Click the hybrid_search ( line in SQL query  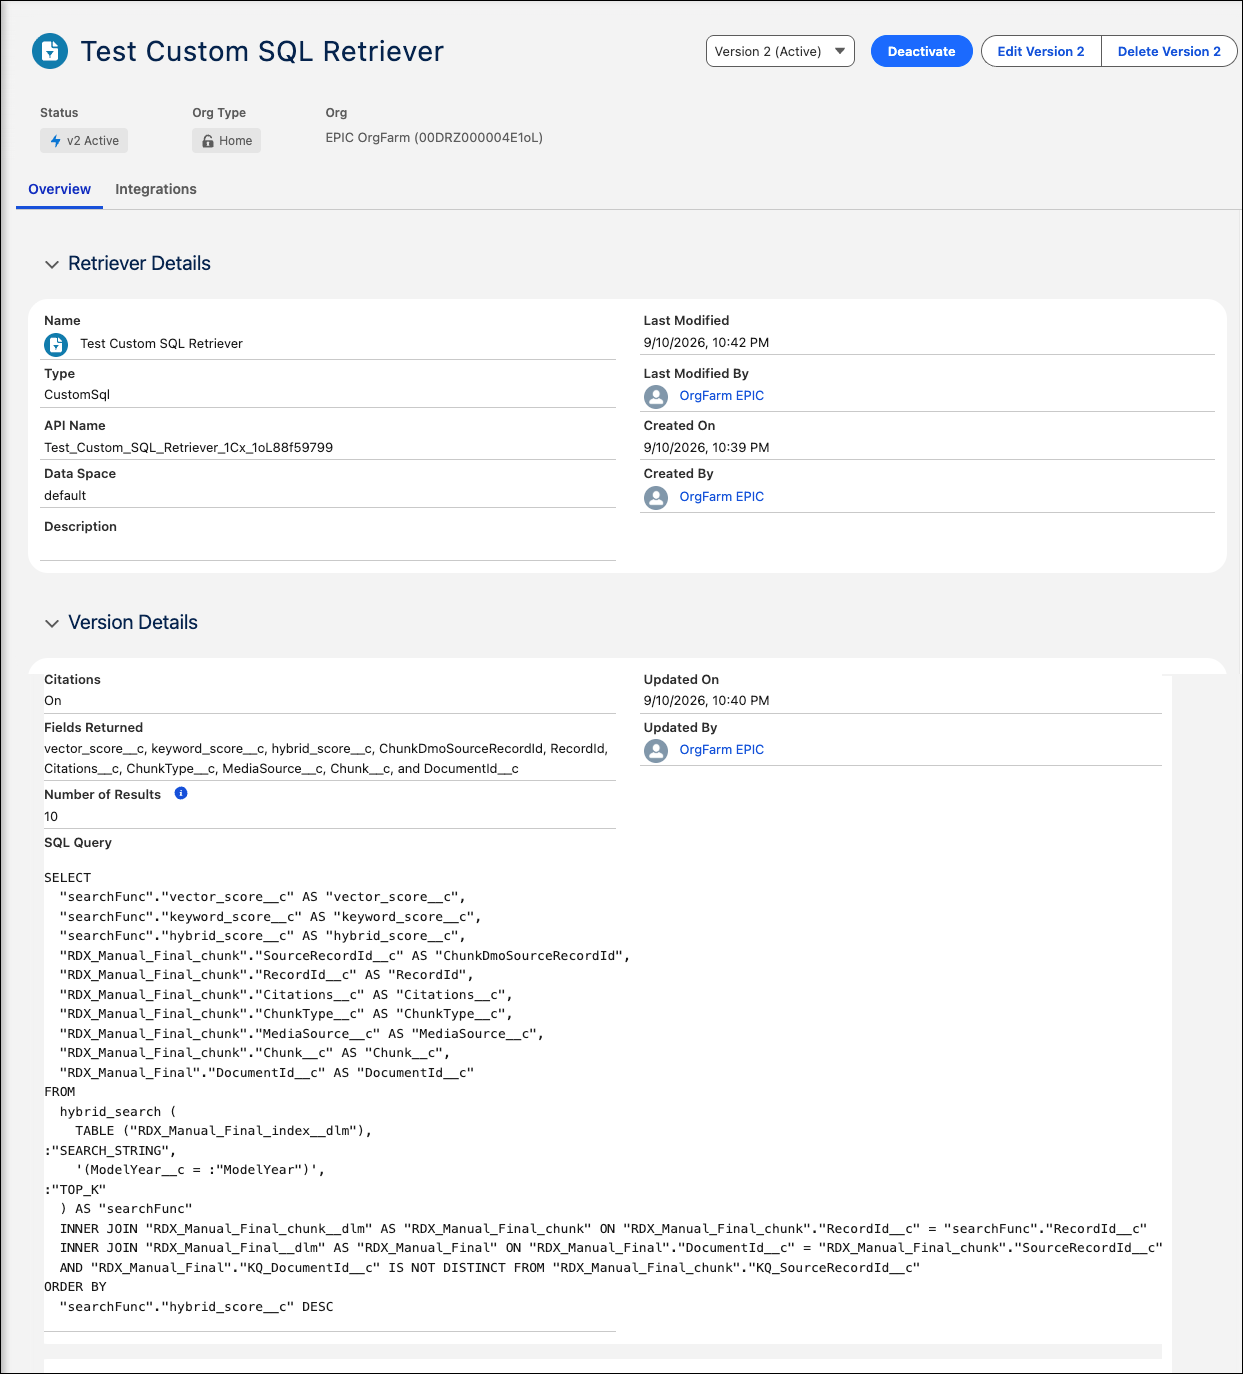click(x=118, y=1112)
